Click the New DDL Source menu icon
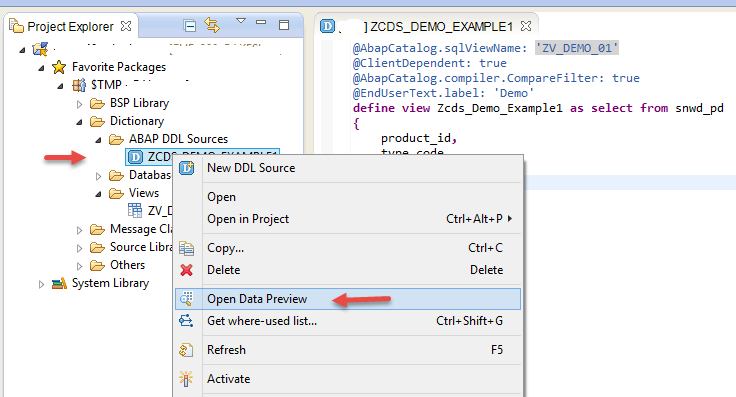The width and height of the screenshot is (736, 397). (x=187, y=168)
